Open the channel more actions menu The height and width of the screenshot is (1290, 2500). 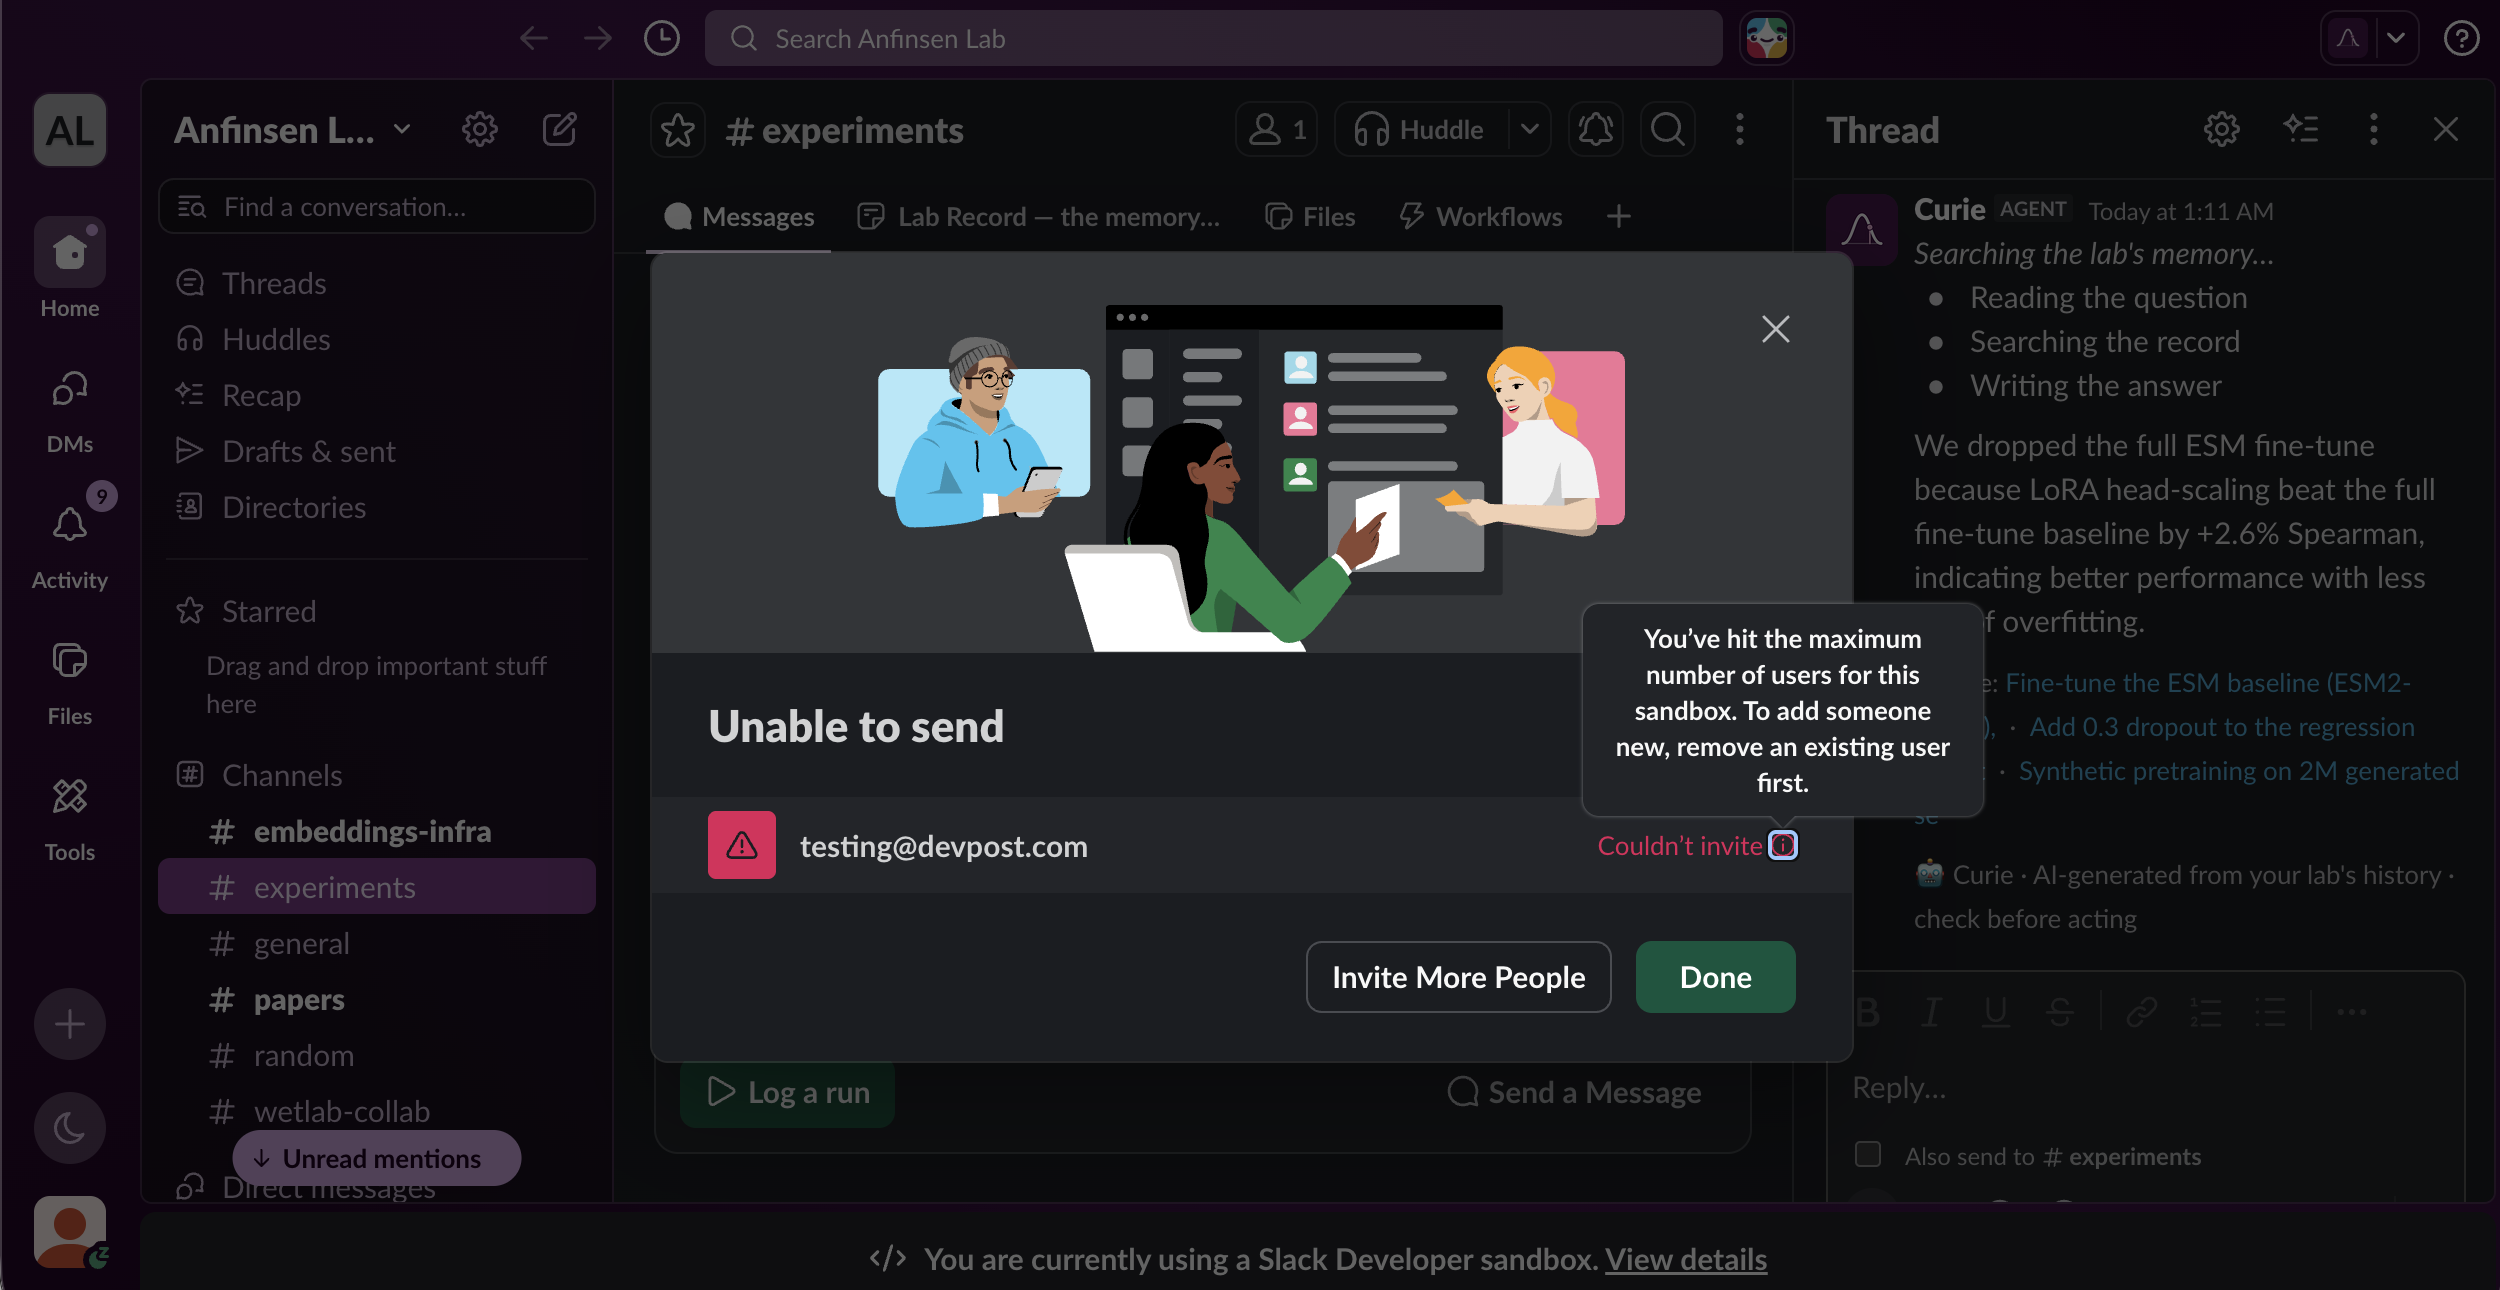(1740, 130)
